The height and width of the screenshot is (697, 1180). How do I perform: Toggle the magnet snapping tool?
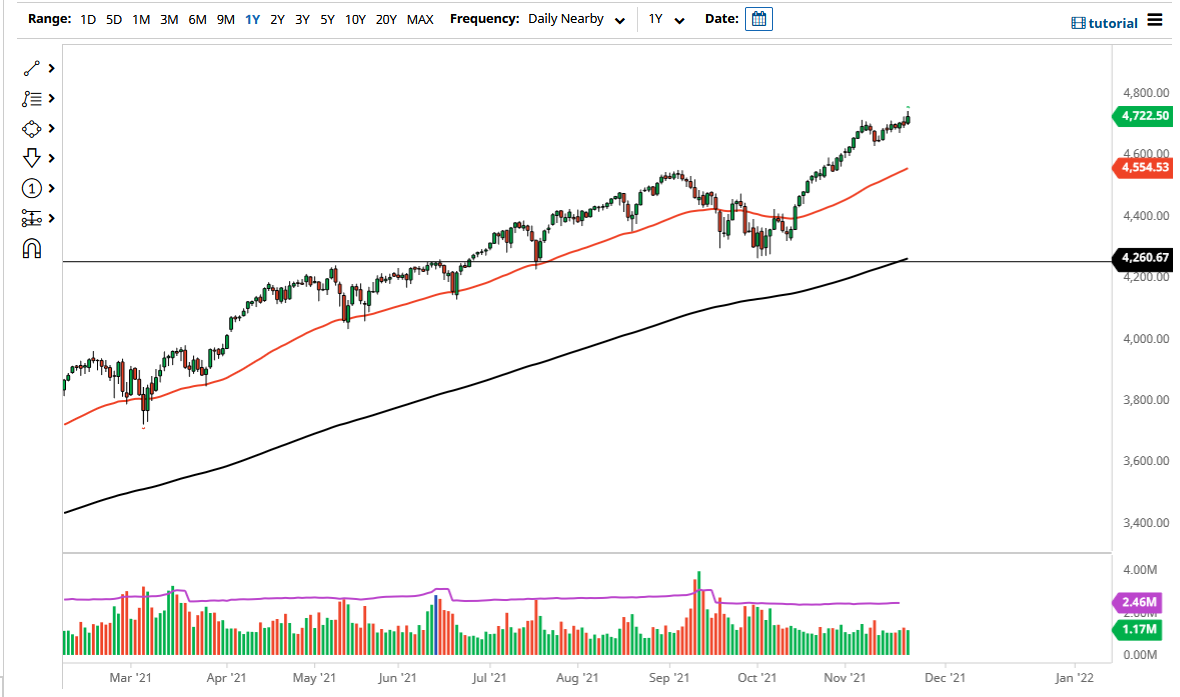pyautogui.click(x=30, y=248)
